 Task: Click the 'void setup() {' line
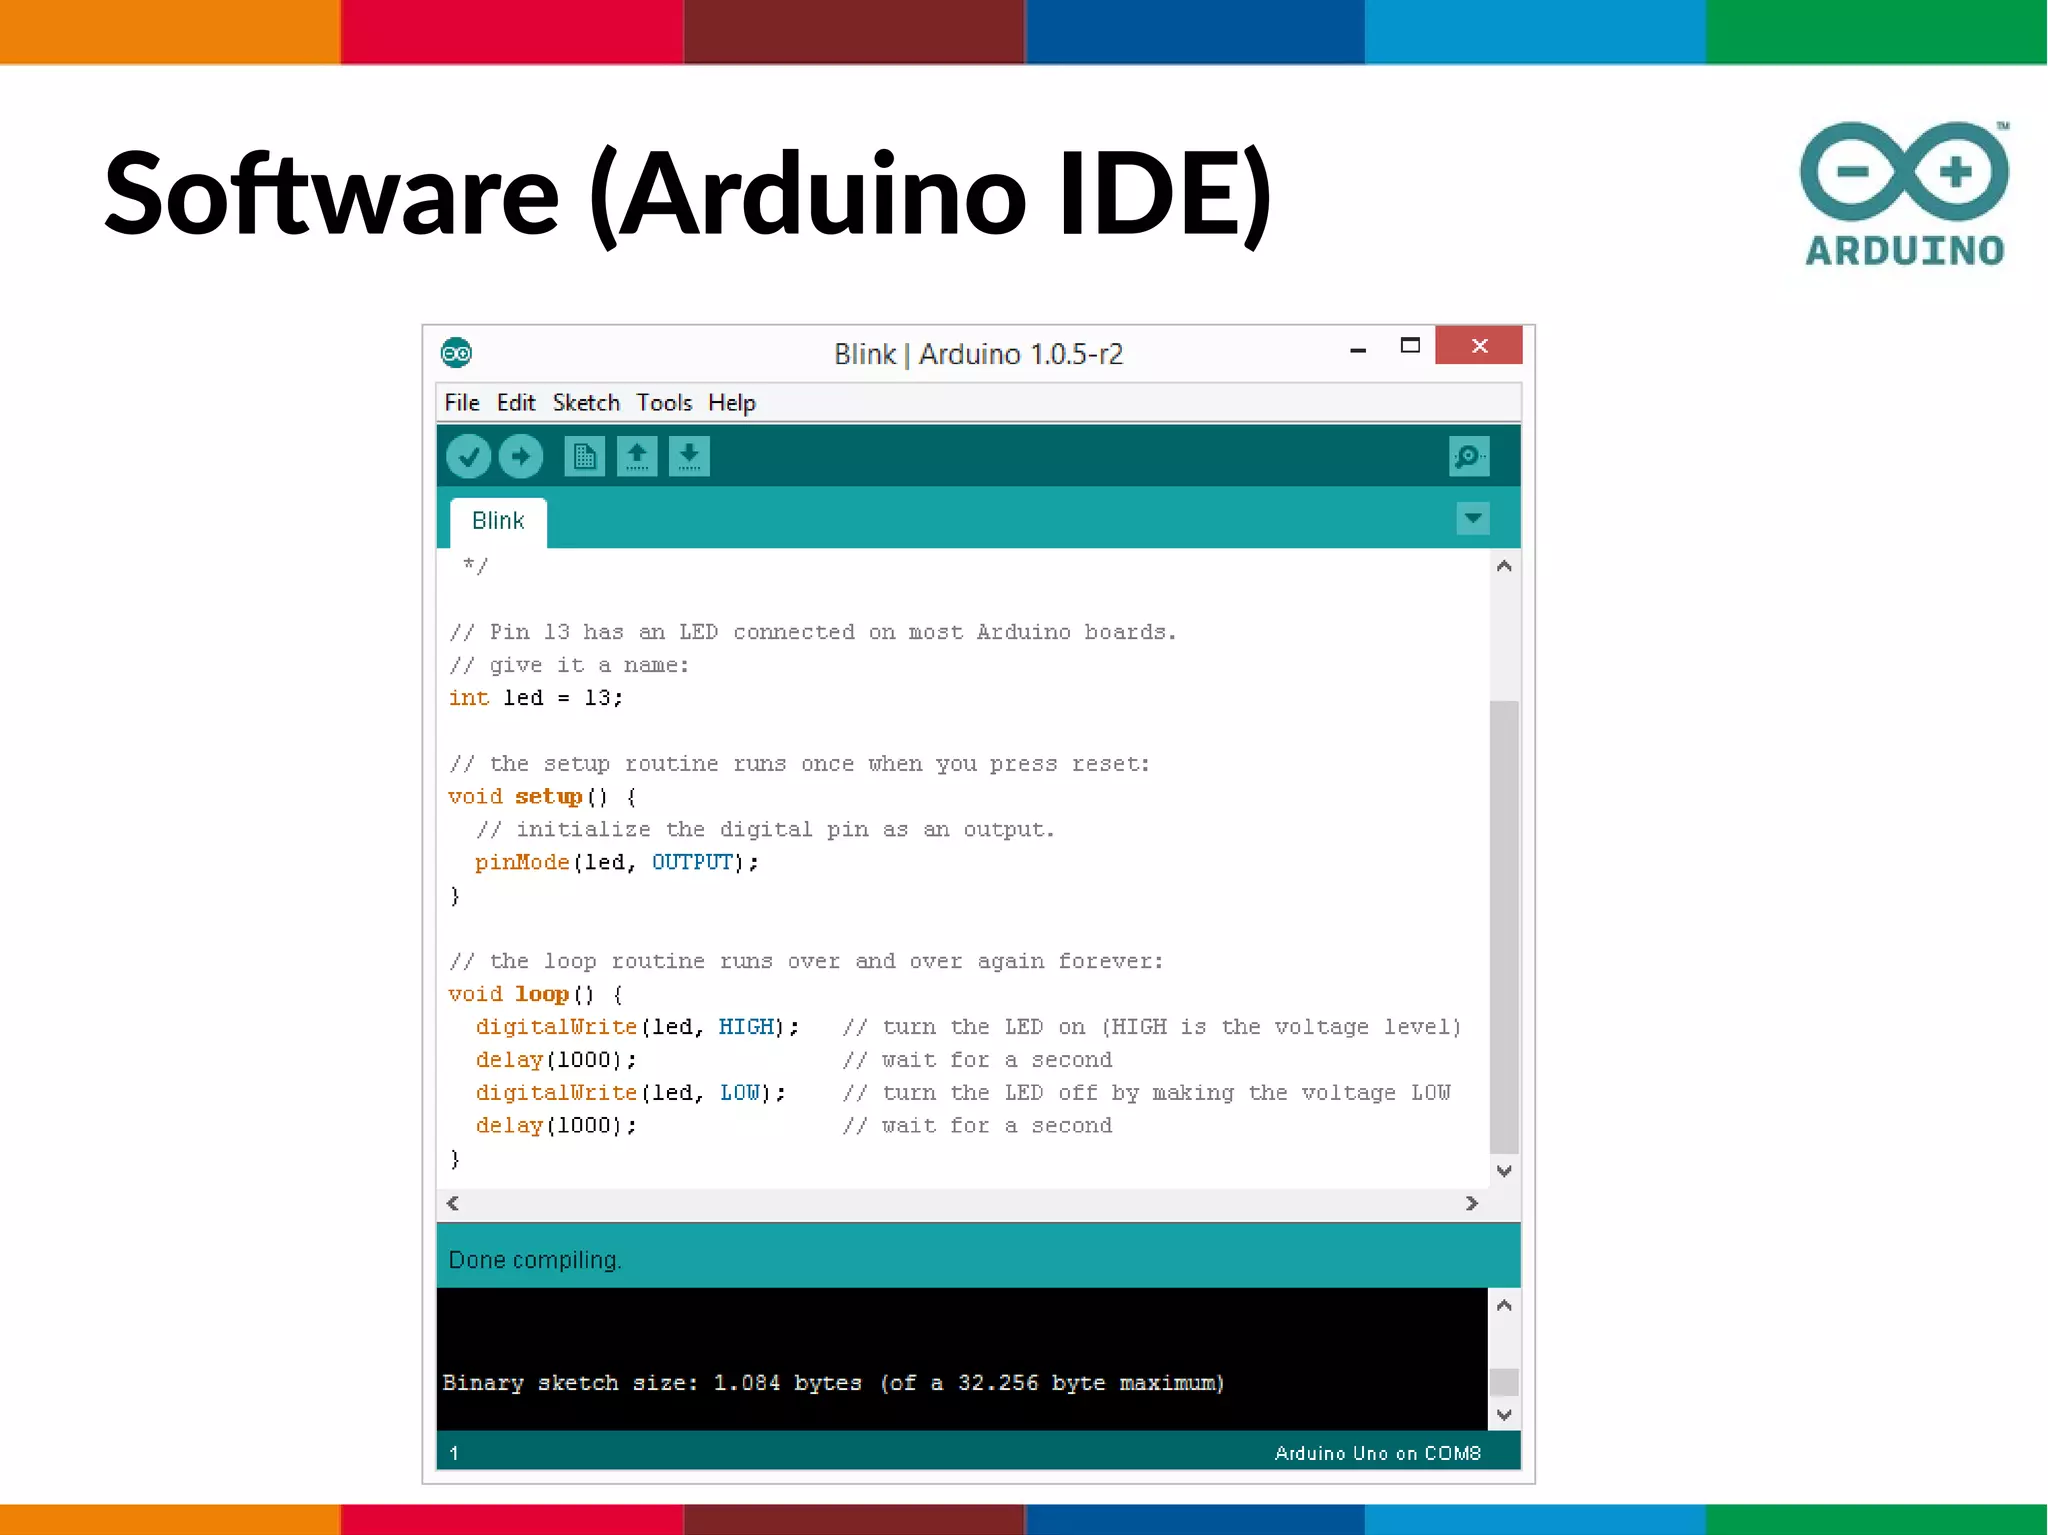tap(542, 797)
